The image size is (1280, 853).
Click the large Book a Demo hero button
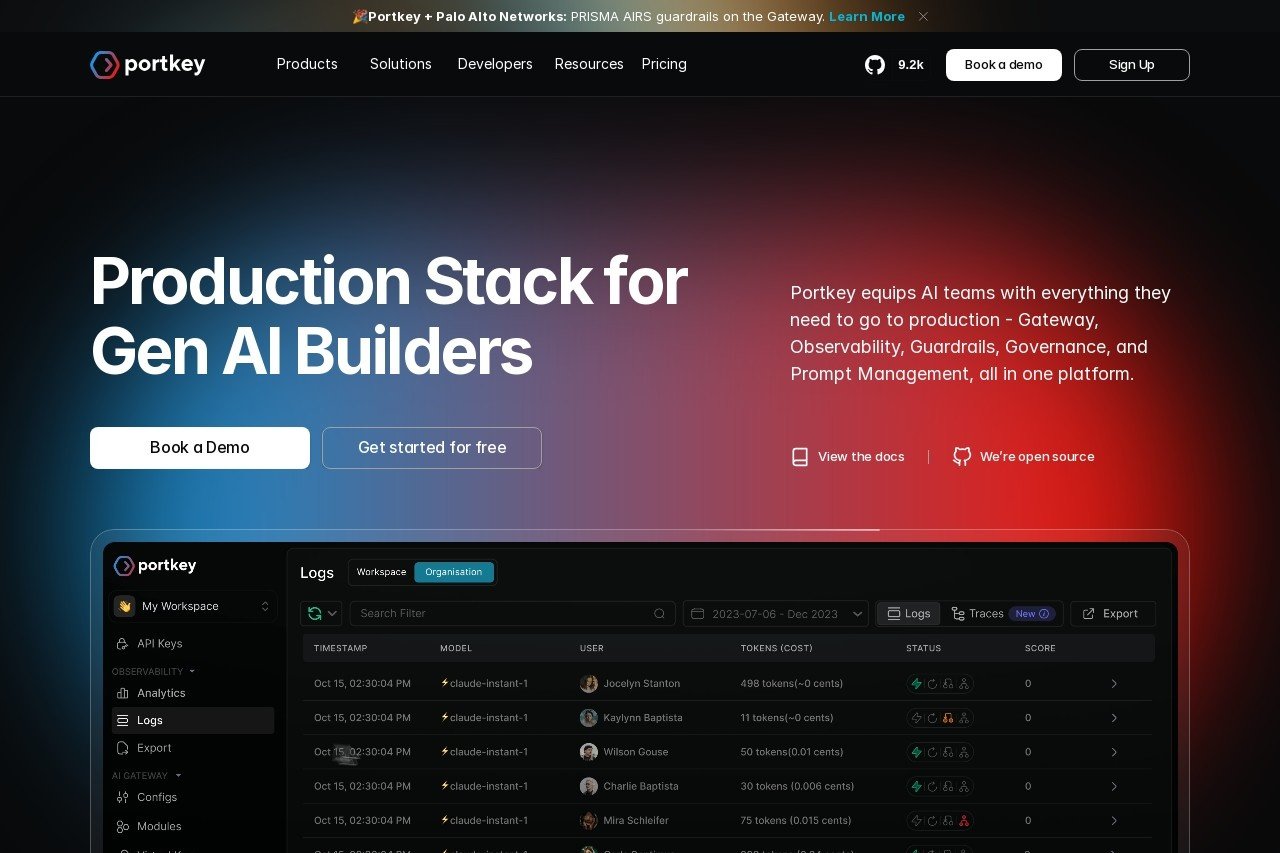click(200, 448)
